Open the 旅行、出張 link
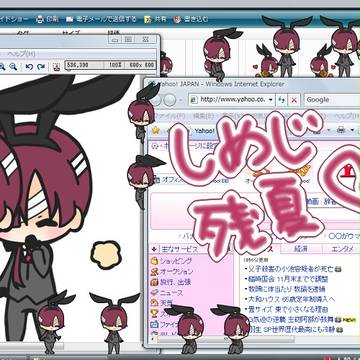Viewport: 360px width, 360px height. (x=176, y=282)
